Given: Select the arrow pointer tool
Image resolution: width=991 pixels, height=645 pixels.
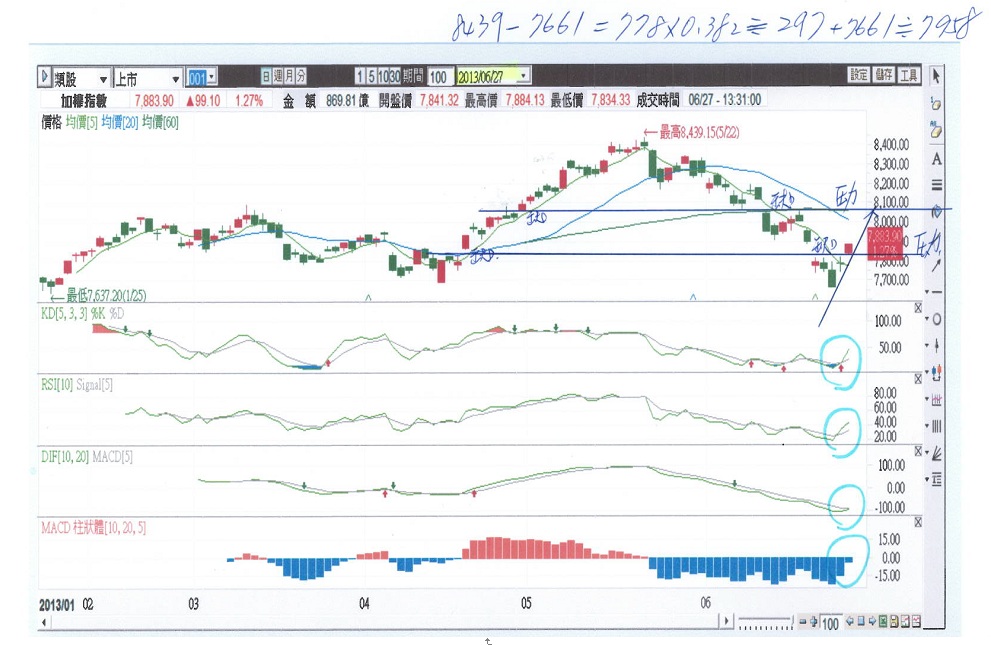Looking at the screenshot, I should pos(936,76).
